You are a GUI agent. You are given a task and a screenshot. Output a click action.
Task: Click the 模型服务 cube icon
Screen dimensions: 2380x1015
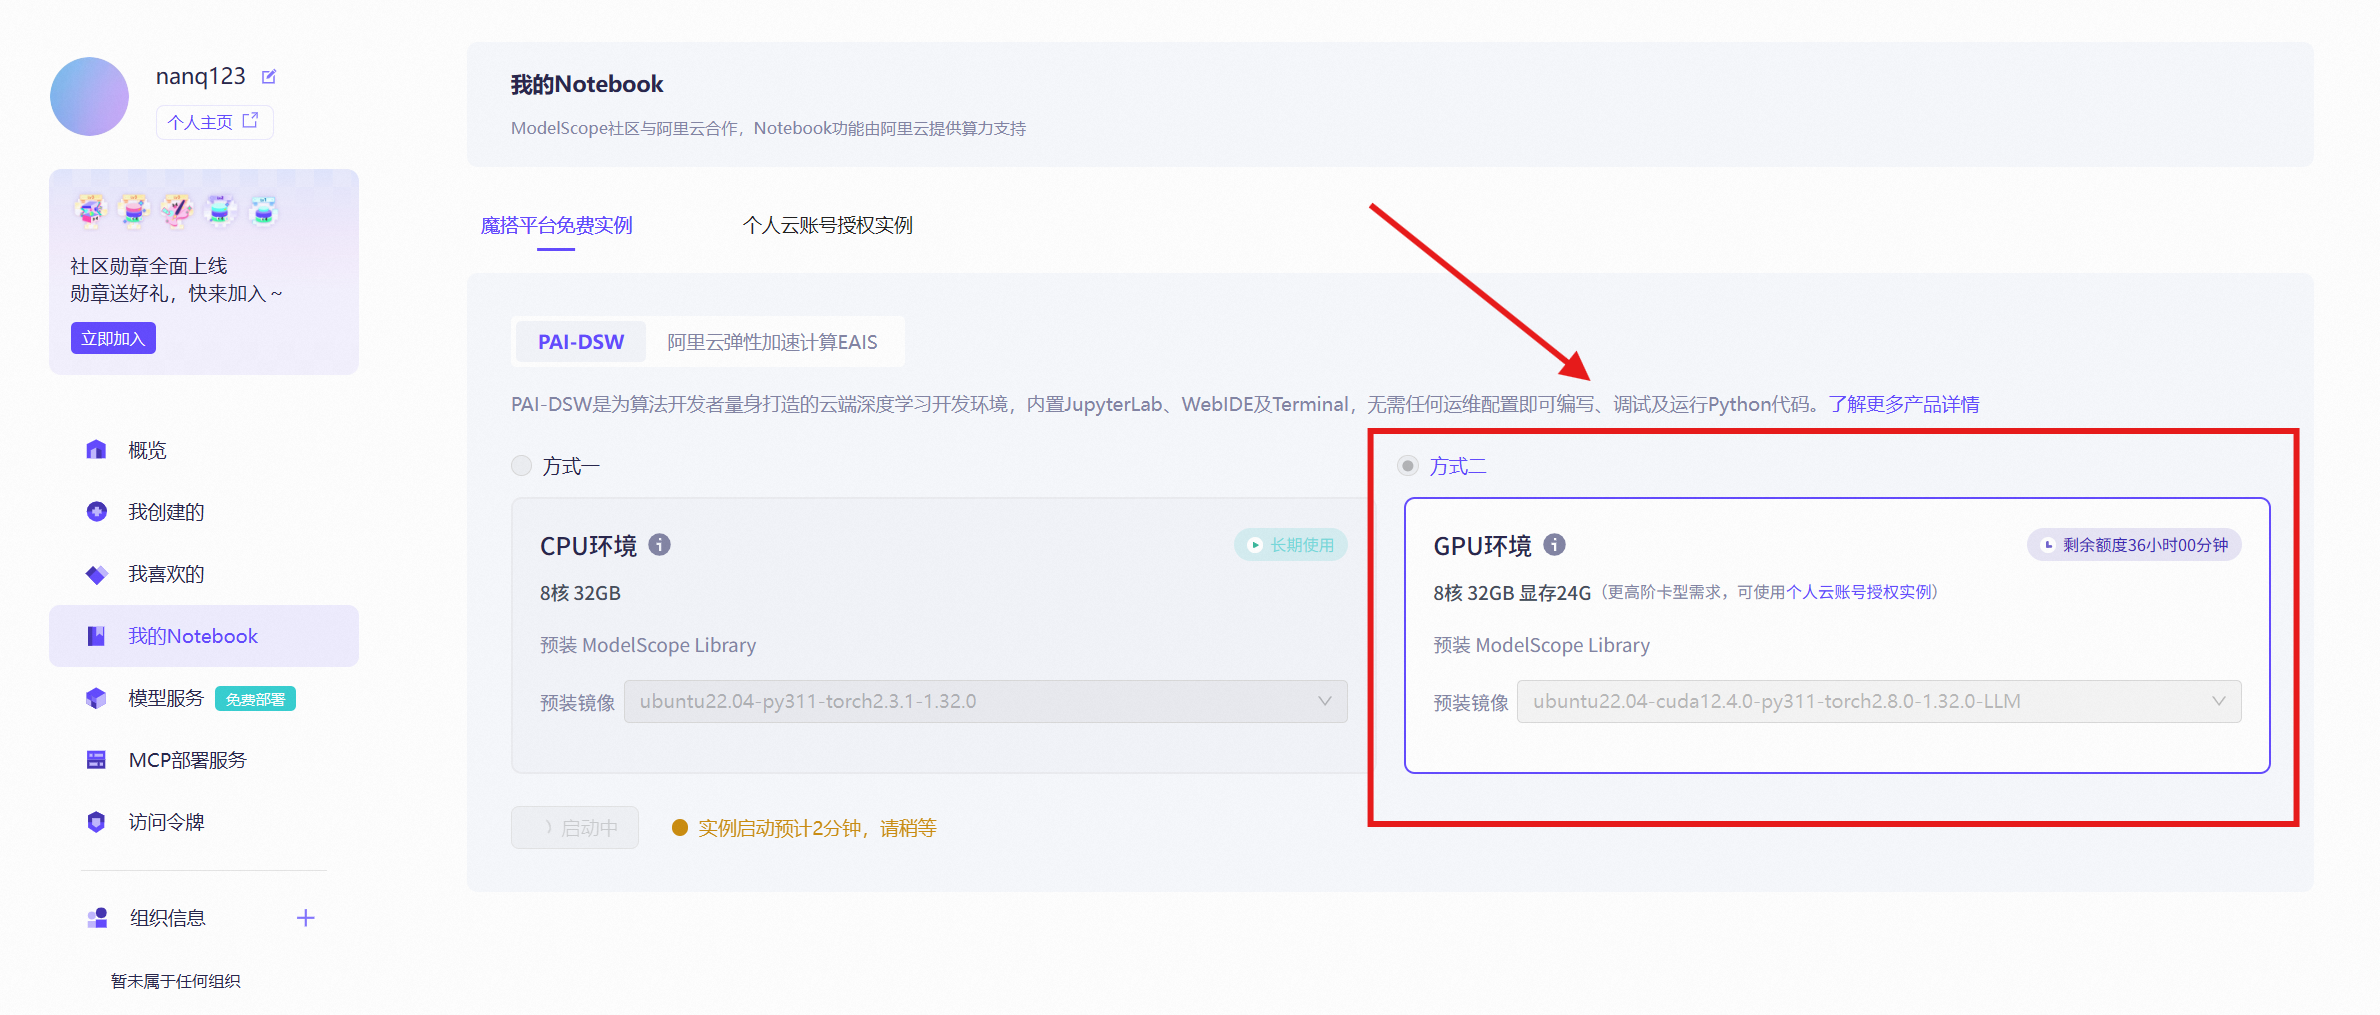96,698
